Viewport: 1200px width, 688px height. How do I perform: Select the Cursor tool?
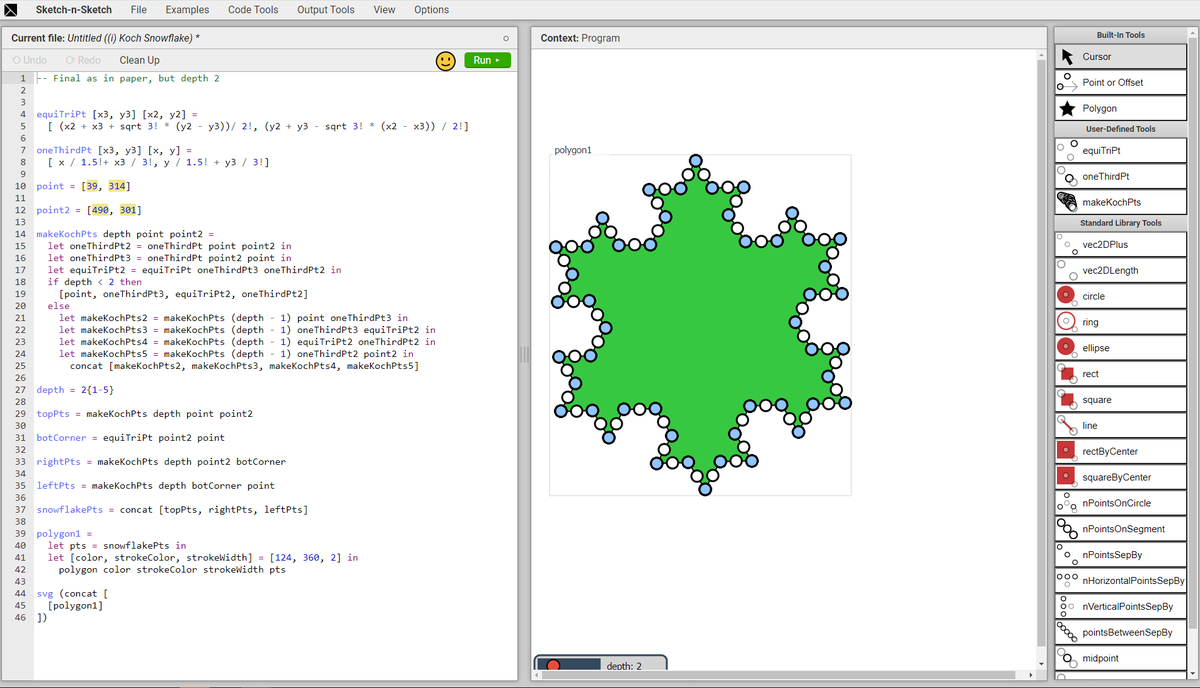[1121, 57]
